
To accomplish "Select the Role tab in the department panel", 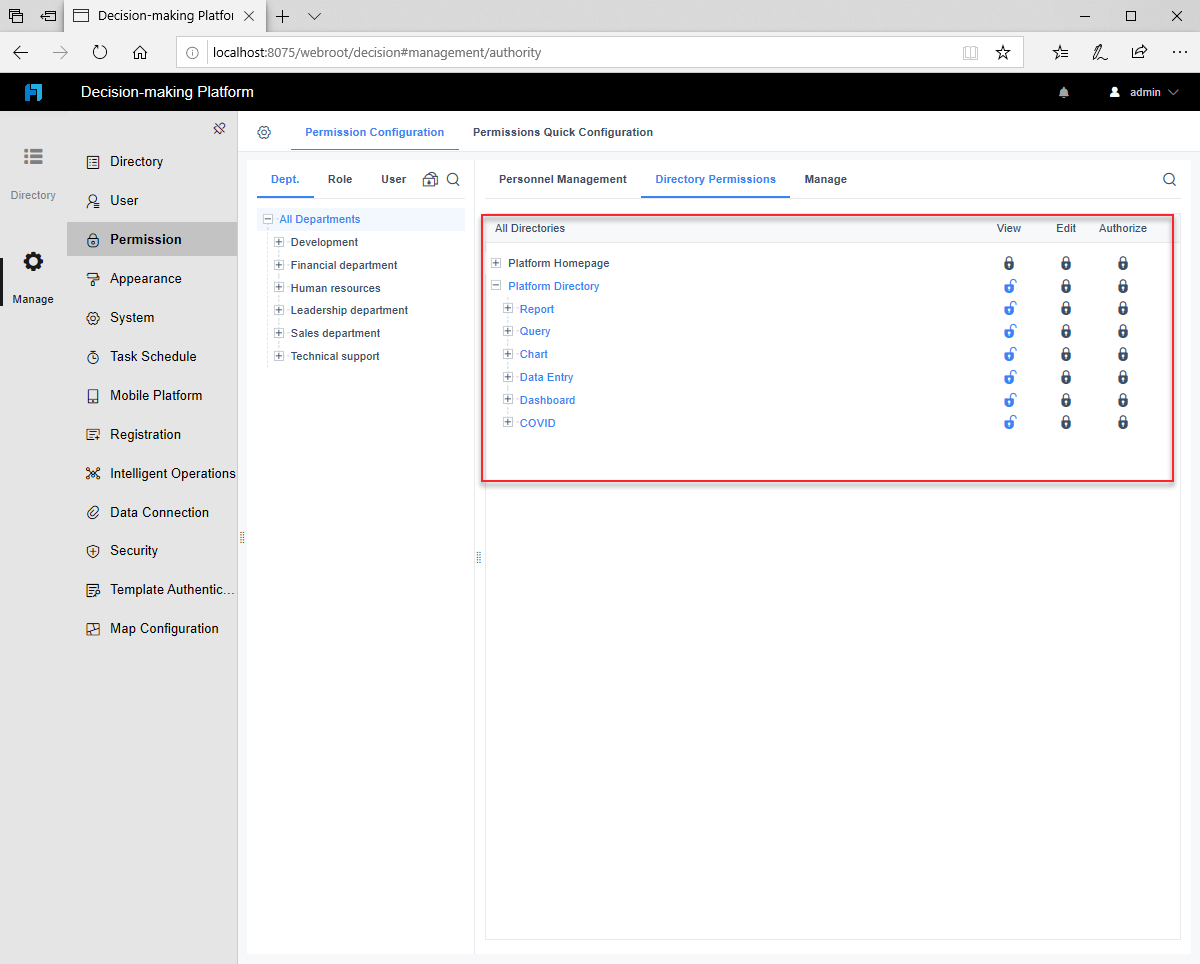I will [339, 178].
